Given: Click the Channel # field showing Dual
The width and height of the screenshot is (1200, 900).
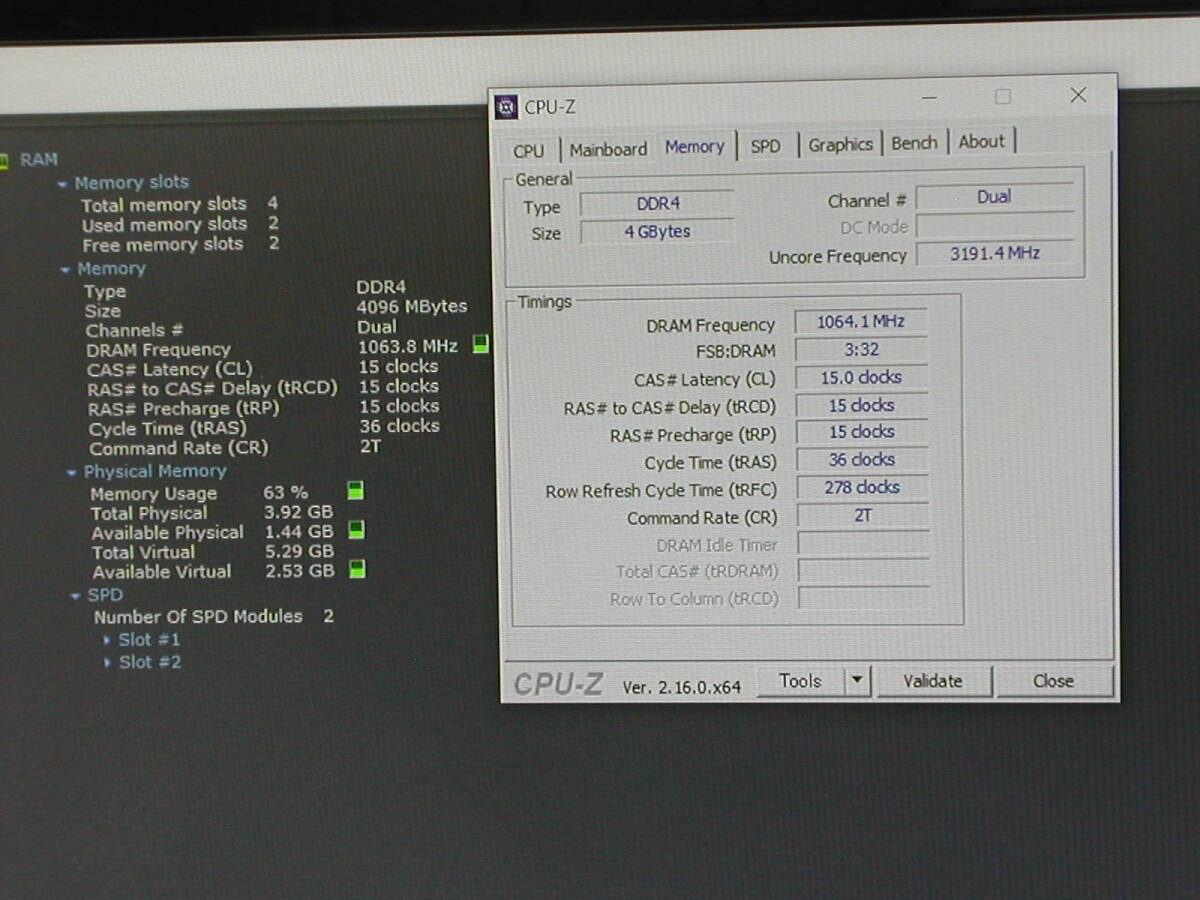Looking at the screenshot, I should [x=994, y=197].
